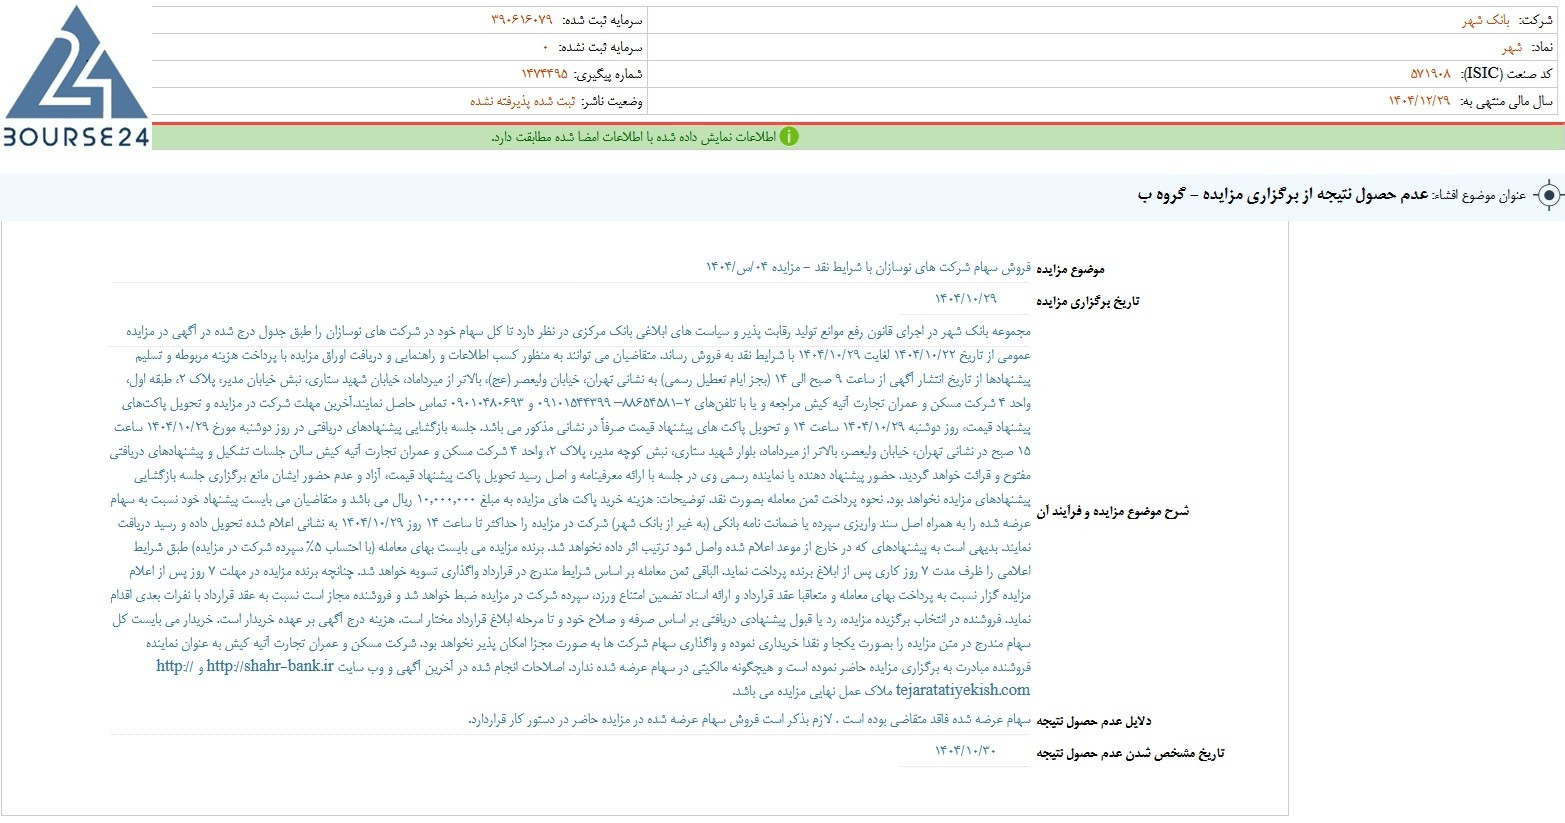Click the fiscal year end date 1404/12/29

(1419, 101)
